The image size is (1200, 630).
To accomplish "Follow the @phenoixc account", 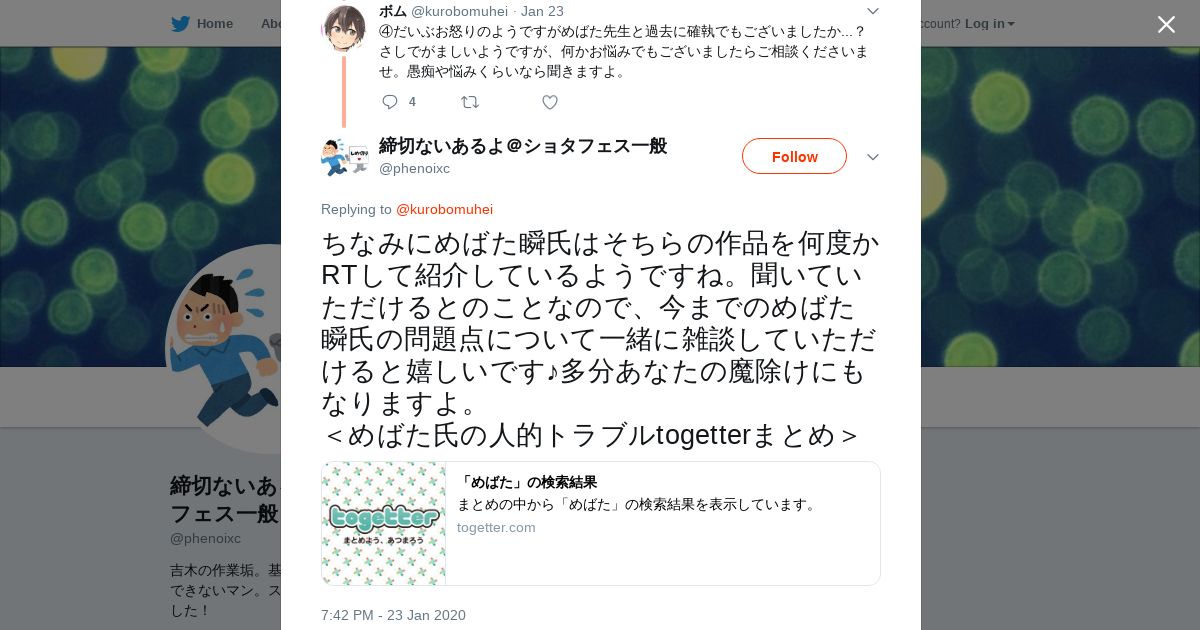I will point(794,156).
